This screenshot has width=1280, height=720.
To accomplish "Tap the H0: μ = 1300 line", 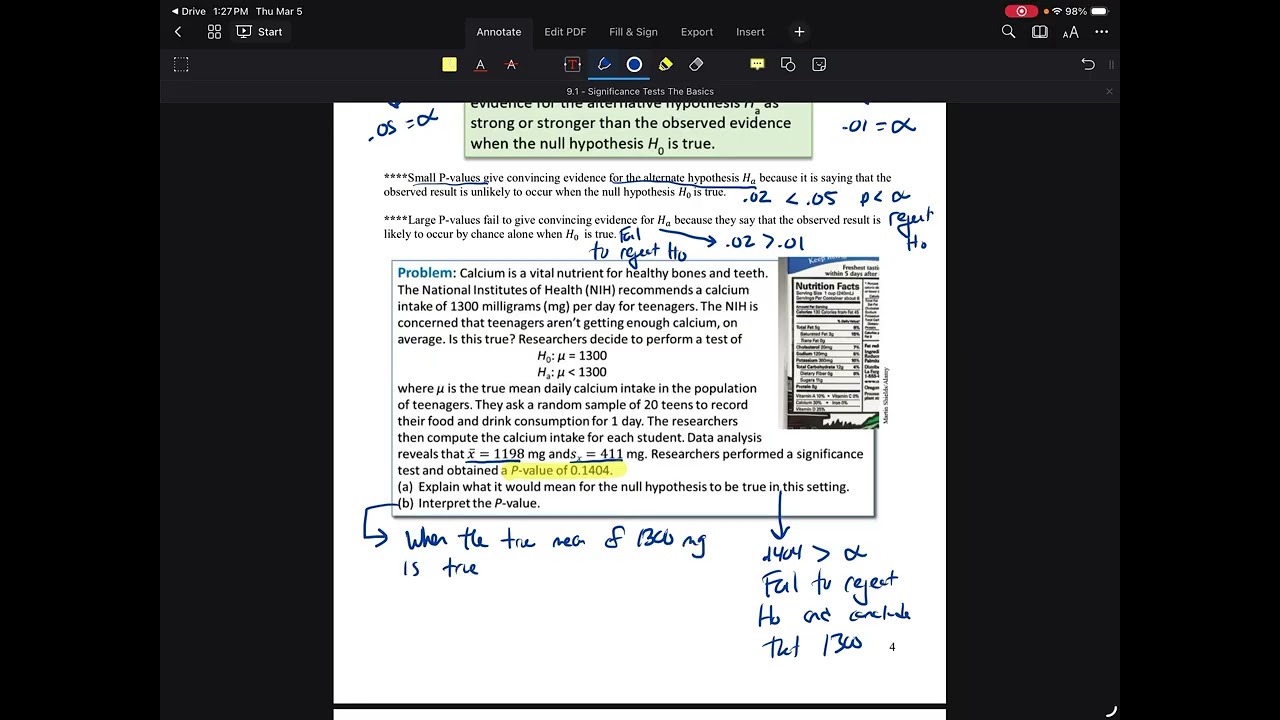I will (x=572, y=356).
